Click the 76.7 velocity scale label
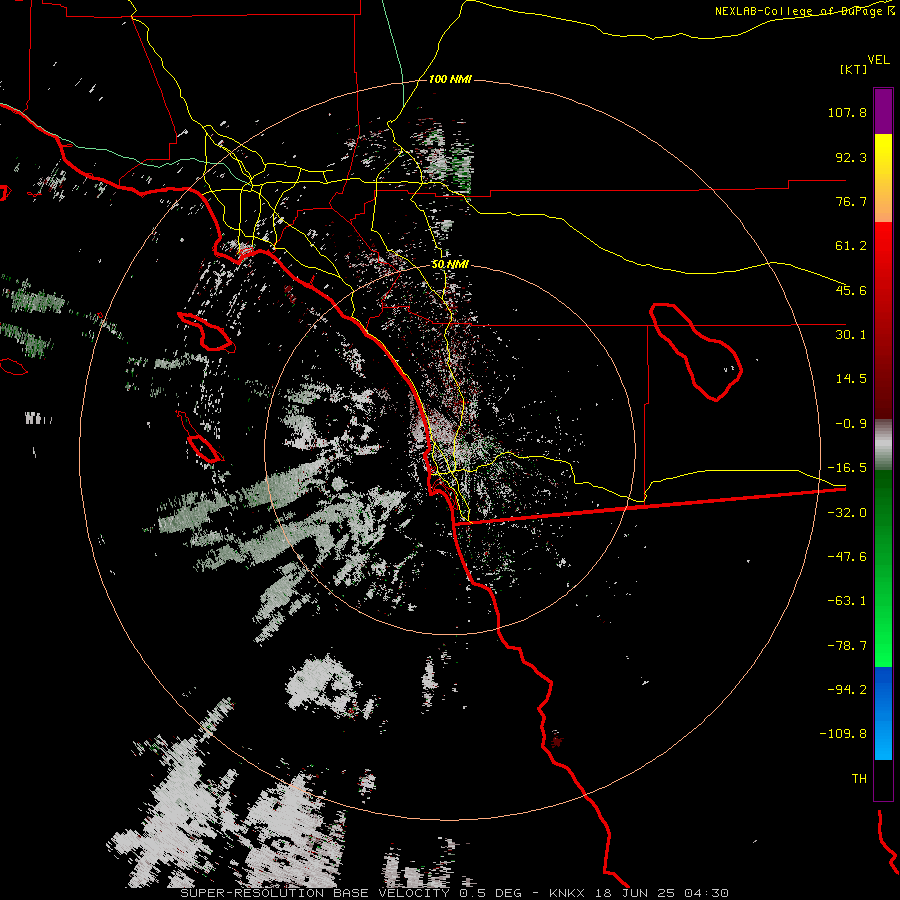The height and width of the screenshot is (900, 900). point(851,201)
